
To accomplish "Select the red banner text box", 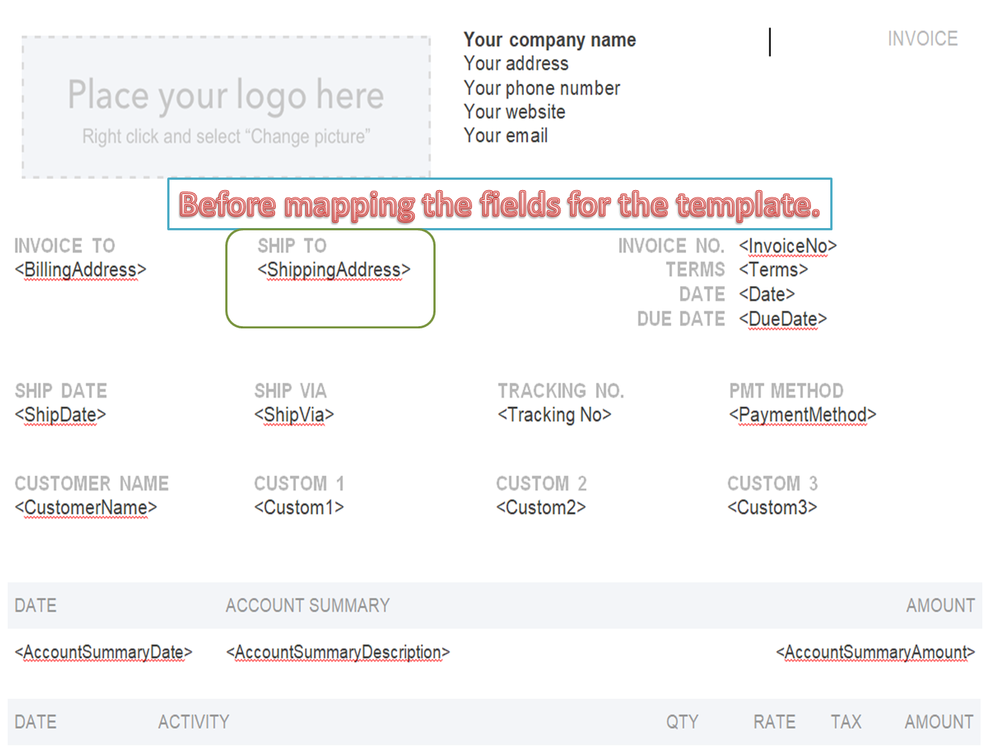I will point(499,205).
